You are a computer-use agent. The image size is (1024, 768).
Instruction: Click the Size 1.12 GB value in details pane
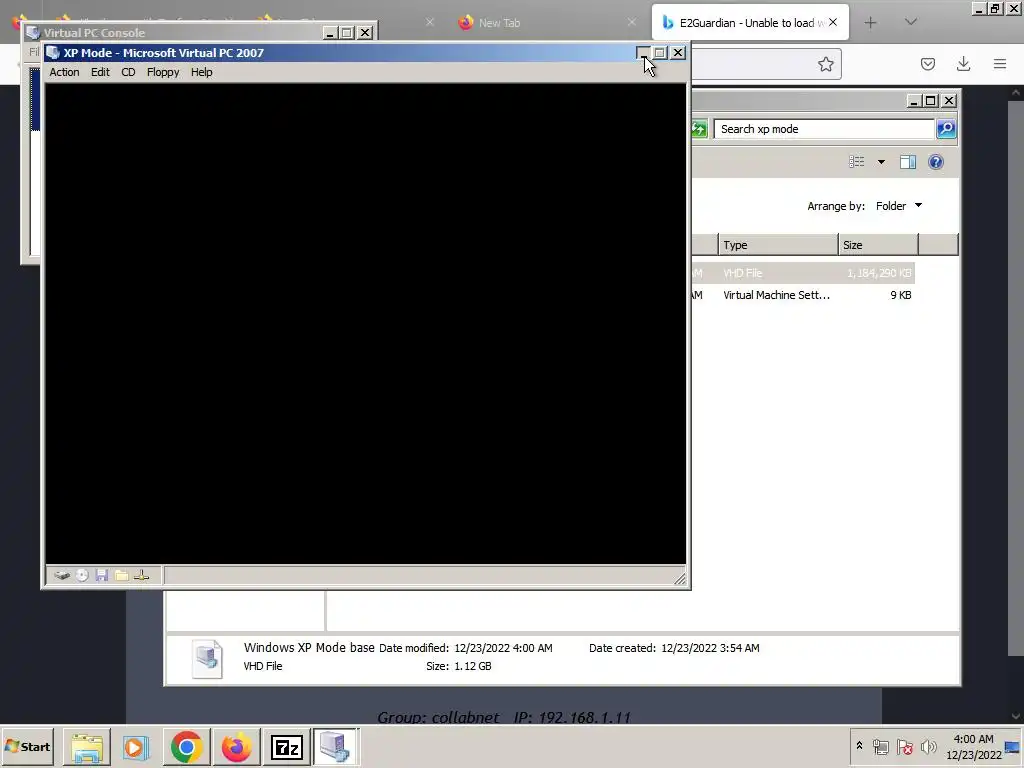coord(473,666)
